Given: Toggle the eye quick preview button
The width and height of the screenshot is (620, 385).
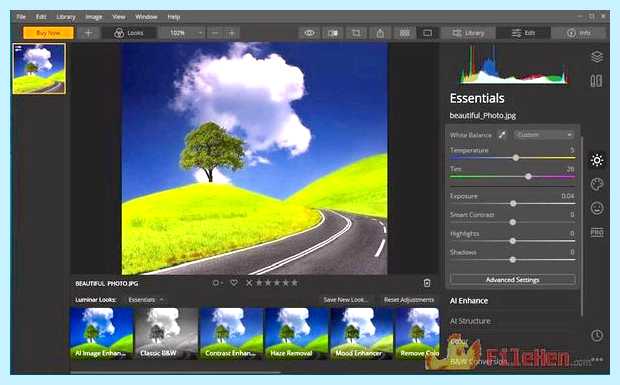Looking at the screenshot, I should (x=310, y=33).
